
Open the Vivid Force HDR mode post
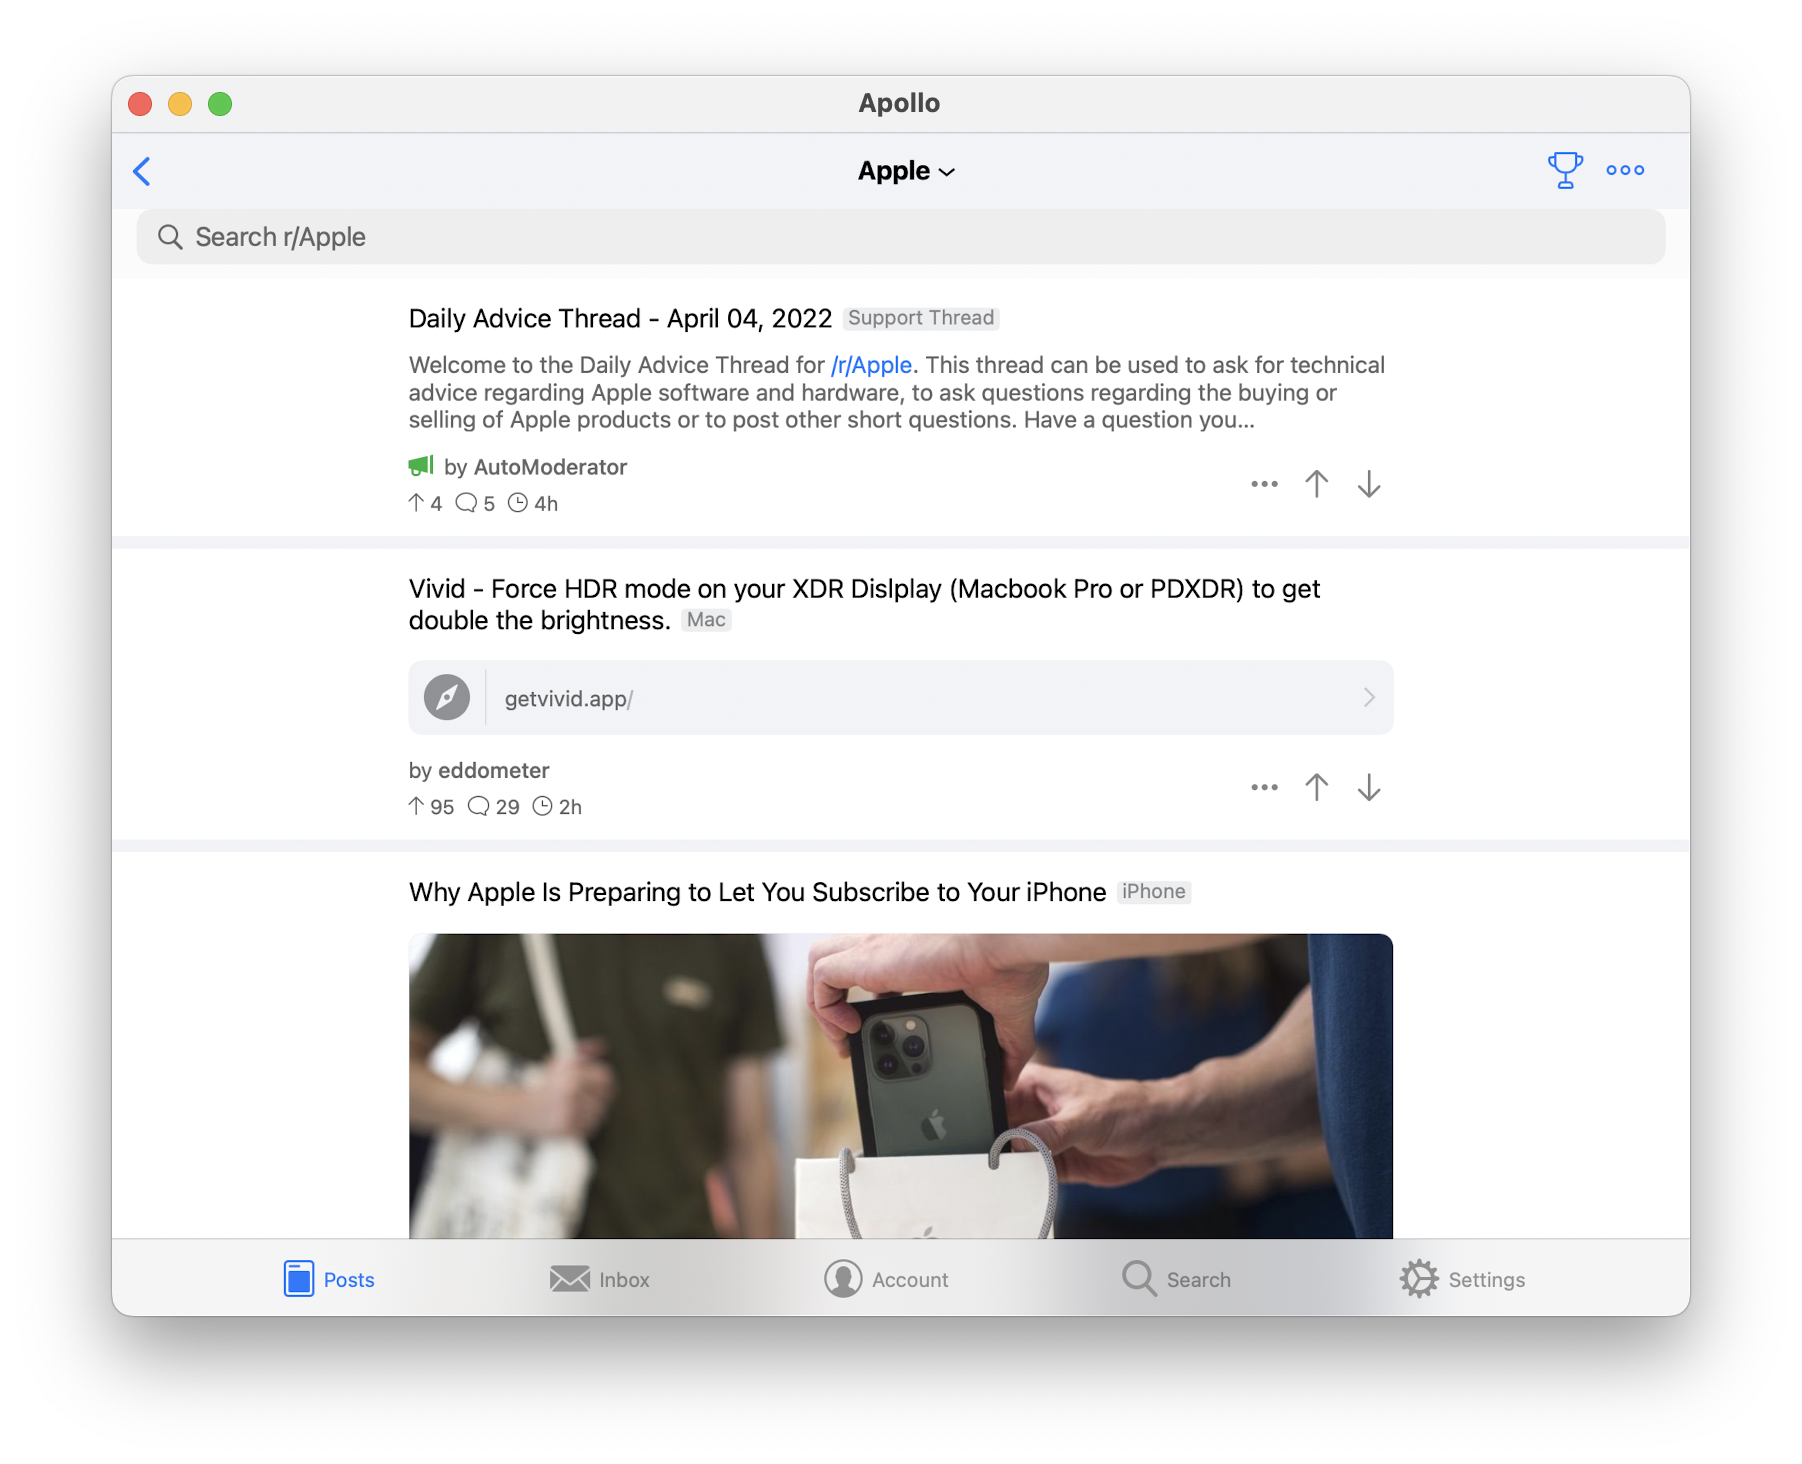point(864,604)
